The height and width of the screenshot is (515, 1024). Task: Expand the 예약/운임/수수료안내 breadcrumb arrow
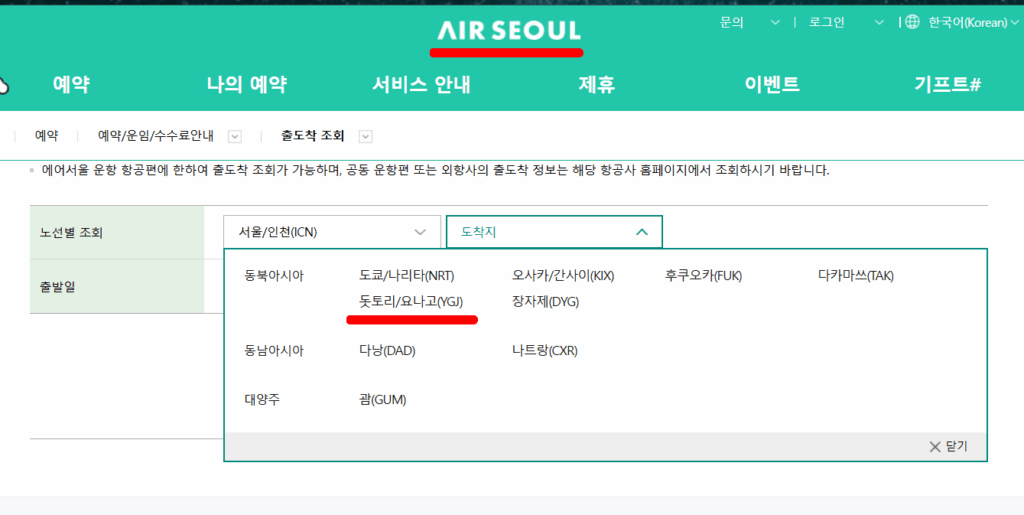coord(235,136)
